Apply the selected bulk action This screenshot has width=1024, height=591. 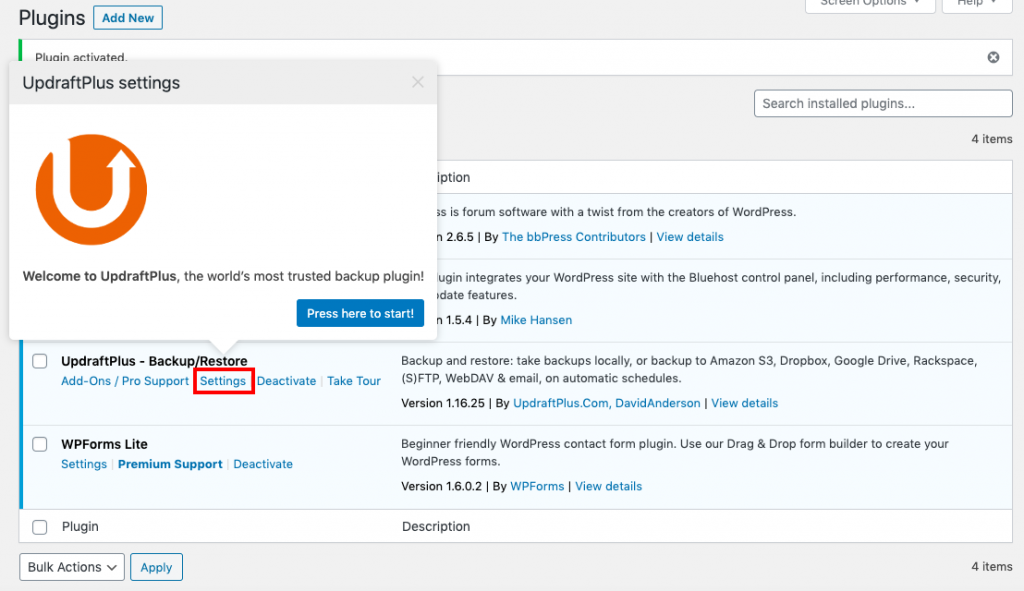pos(156,567)
